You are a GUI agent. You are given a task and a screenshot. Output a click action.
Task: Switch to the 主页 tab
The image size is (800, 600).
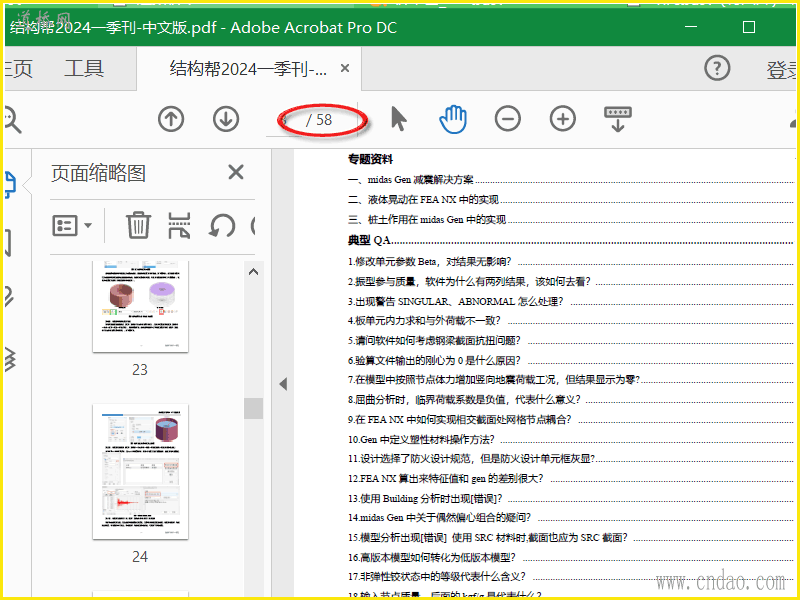(18, 68)
